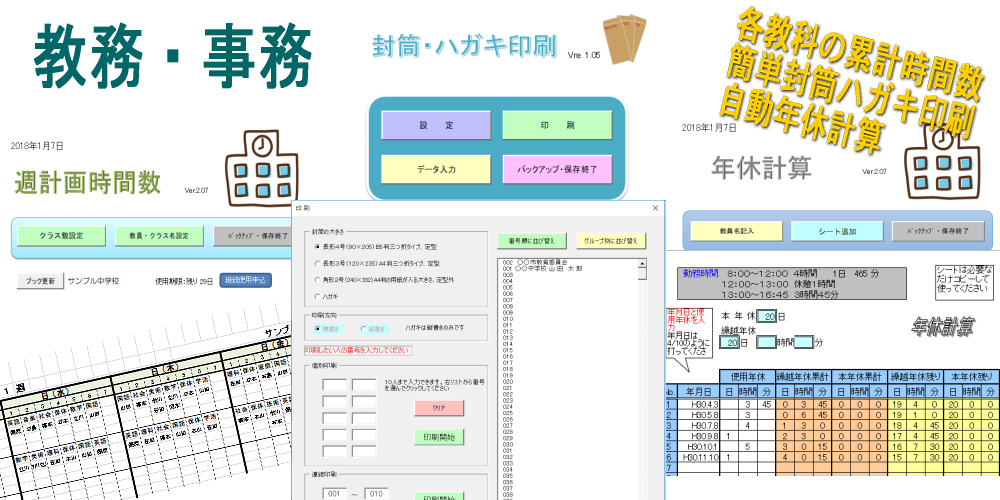Image resolution: width=1000 pixels, height=500 pixels.
Task: Click the school building icon beside 週計画時間数
Action: click(x=259, y=167)
